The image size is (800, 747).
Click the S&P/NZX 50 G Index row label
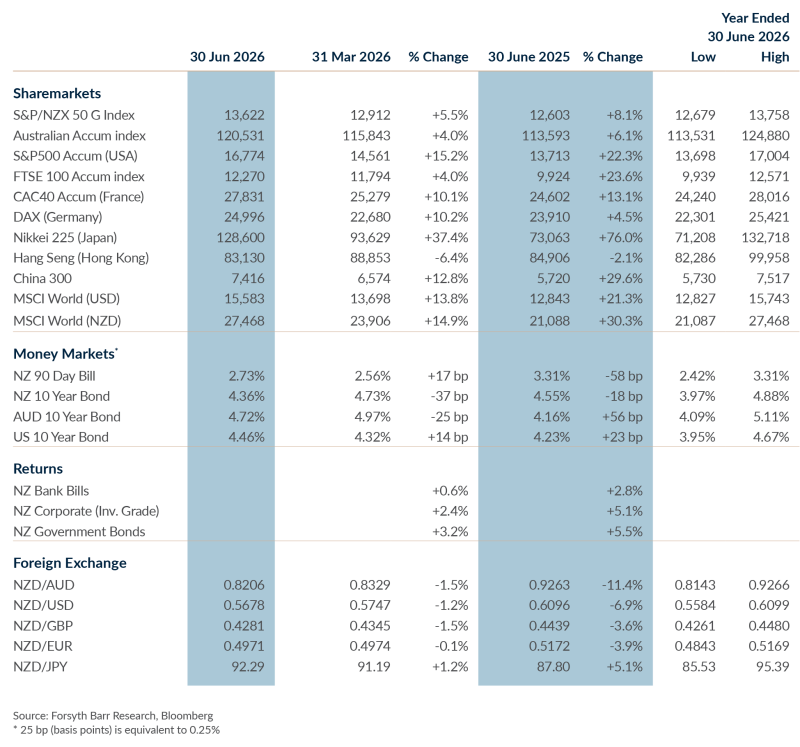click(x=74, y=115)
